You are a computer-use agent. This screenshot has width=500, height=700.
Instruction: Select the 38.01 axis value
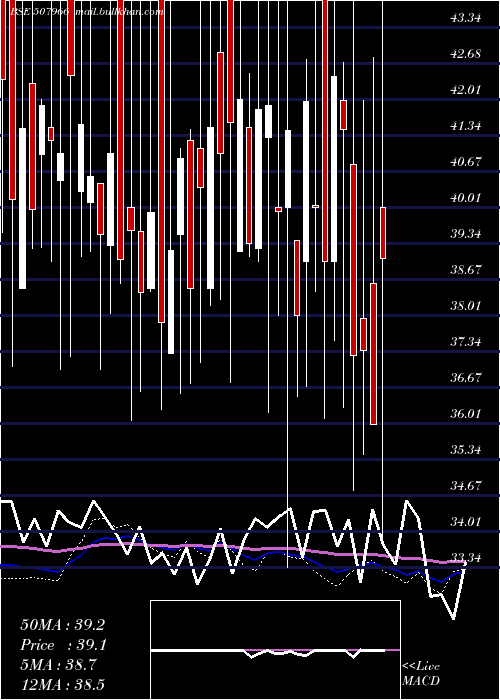click(466, 306)
